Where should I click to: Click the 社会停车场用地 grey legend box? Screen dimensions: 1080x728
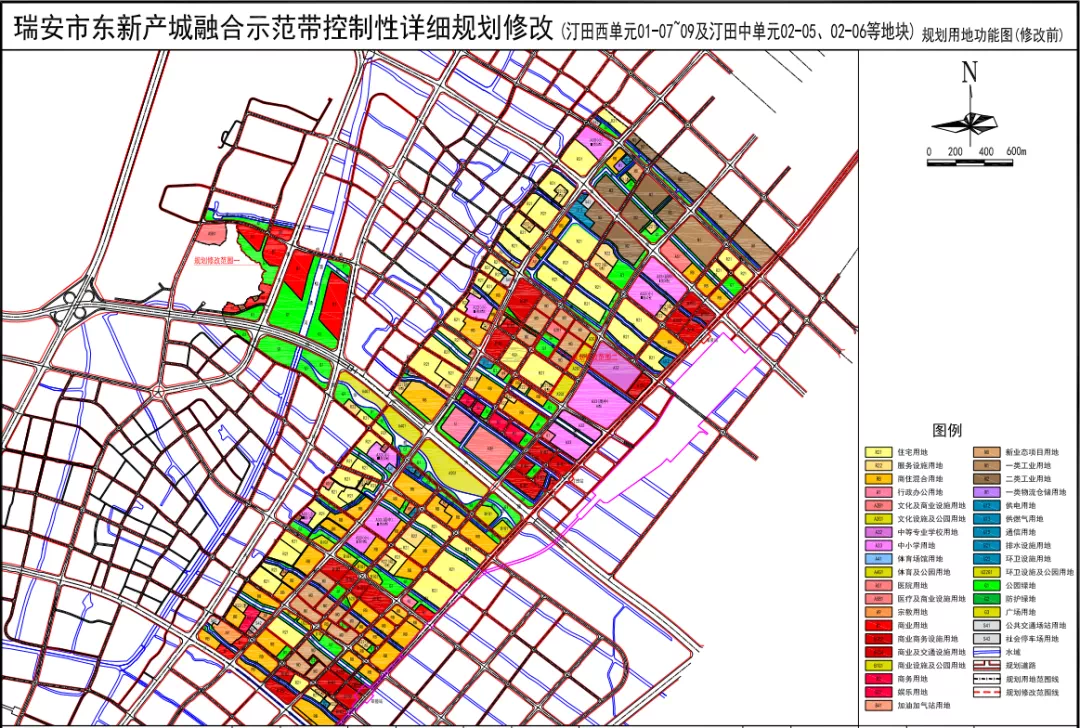[x=986, y=637]
